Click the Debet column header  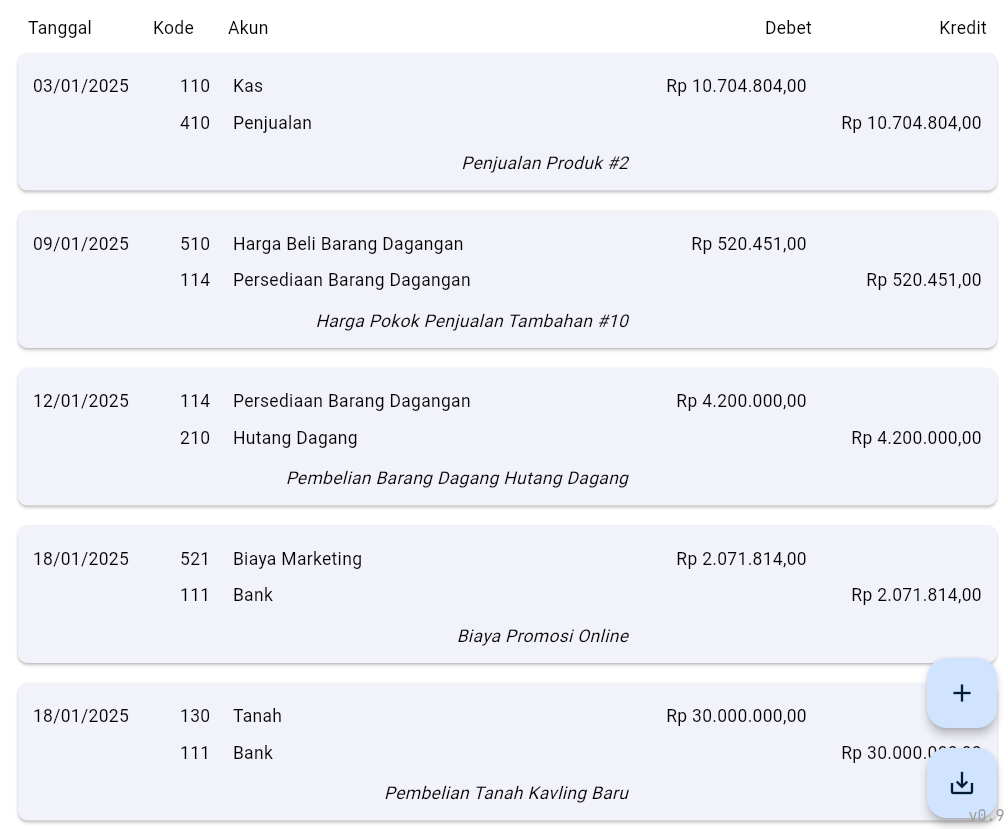(788, 28)
